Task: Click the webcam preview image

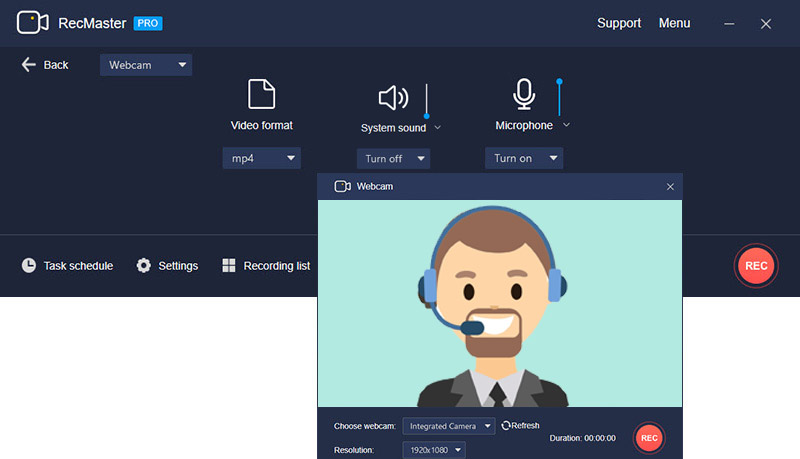Action: point(500,303)
